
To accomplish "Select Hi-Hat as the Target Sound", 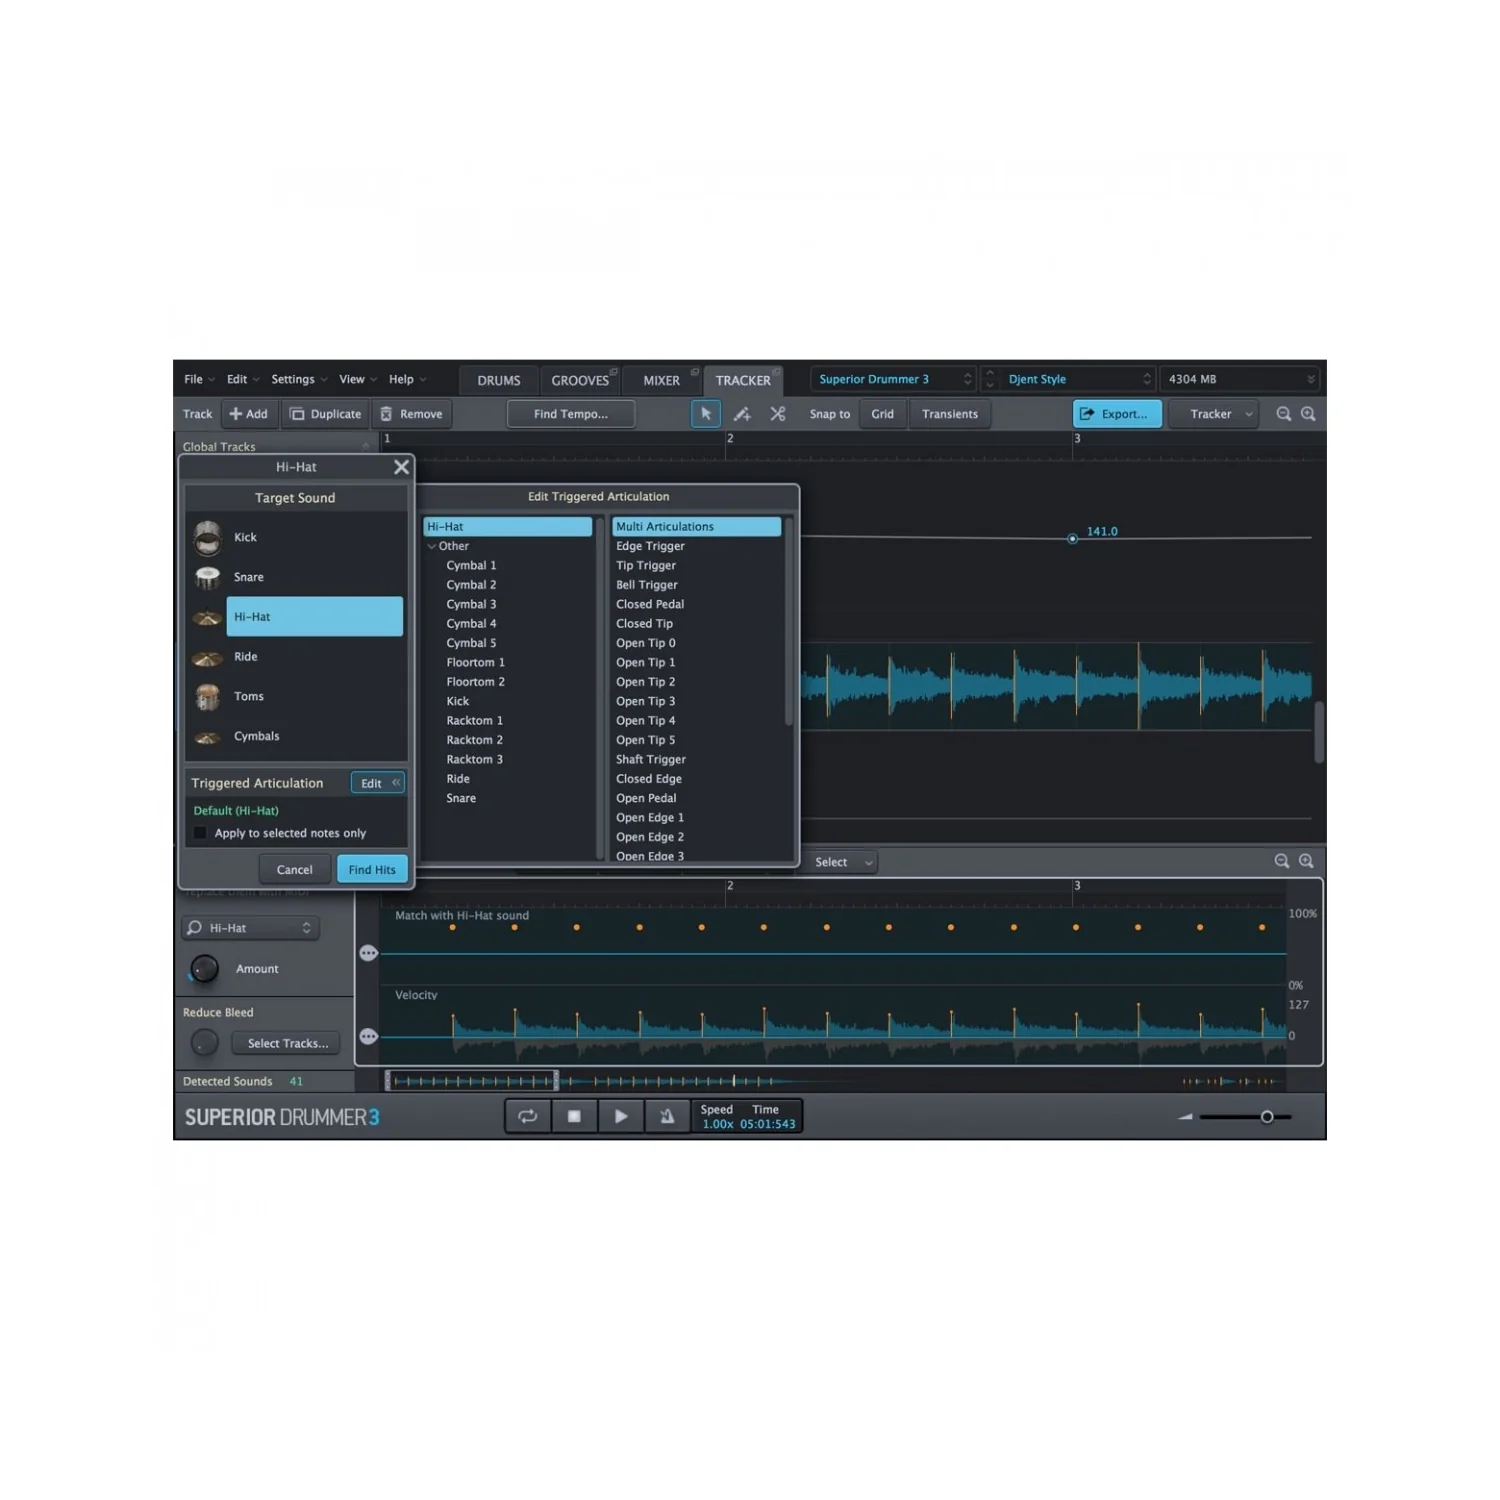I will click(315, 617).
